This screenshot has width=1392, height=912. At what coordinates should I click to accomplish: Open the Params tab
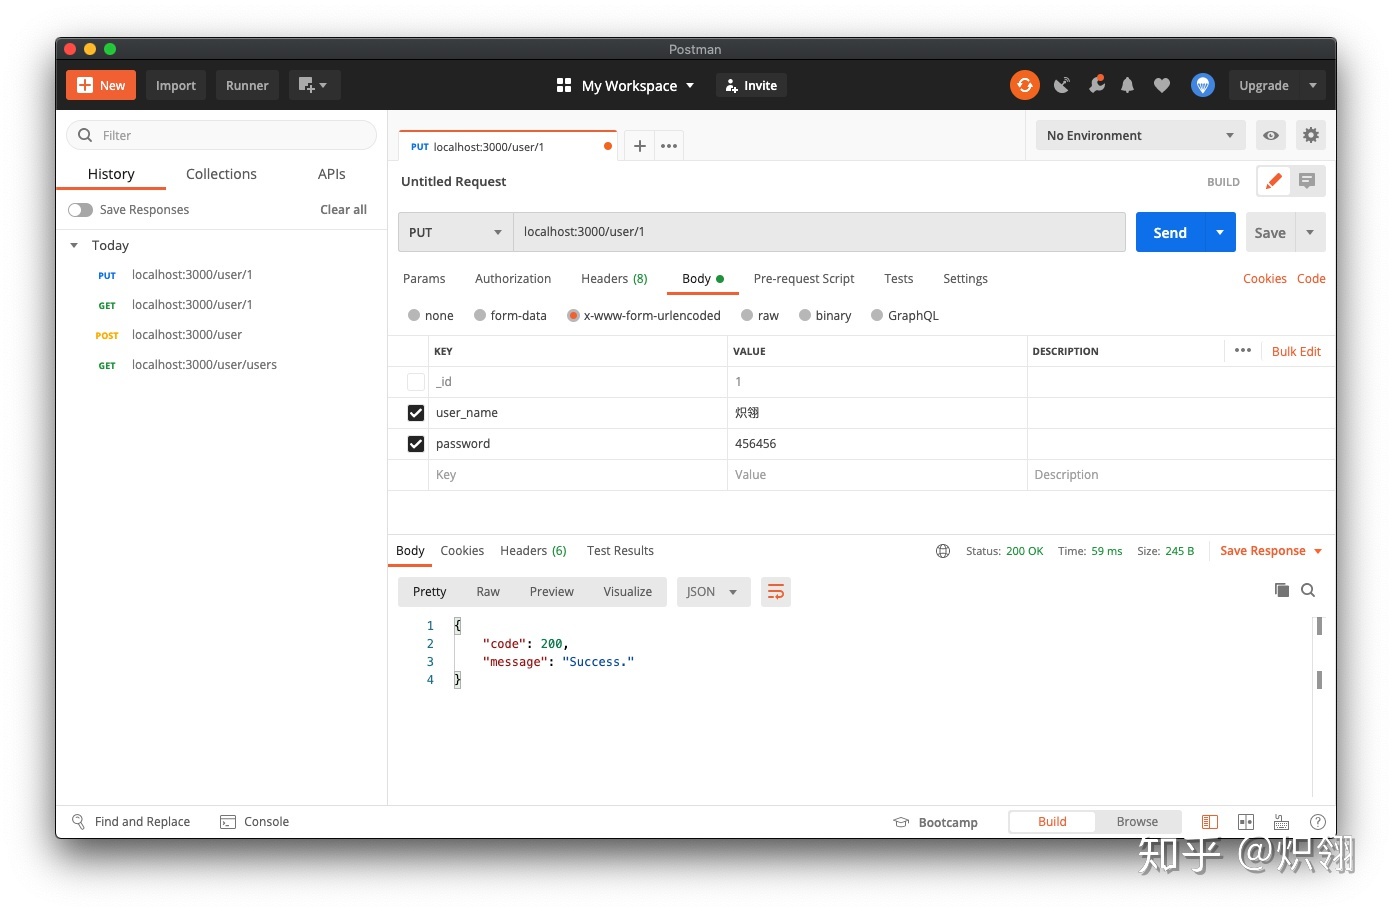[424, 279]
